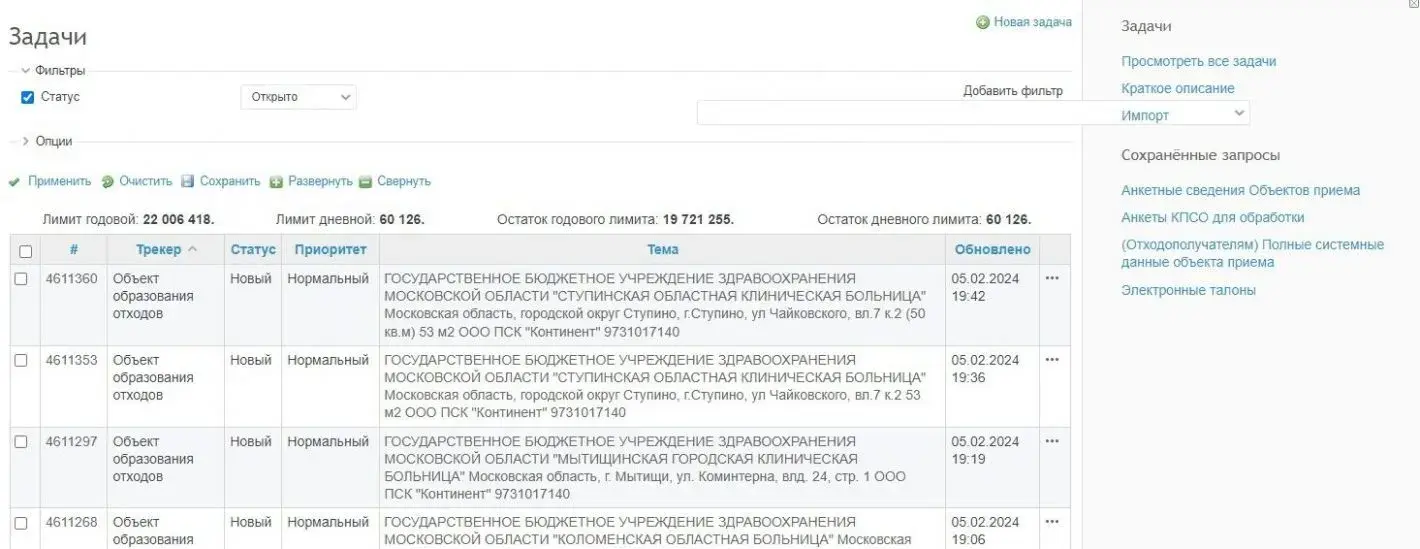Click the Задачи page heading
Image resolution: width=1420 pixels, height=549 pixels.
pyautogui.click(x=47, y=37)
